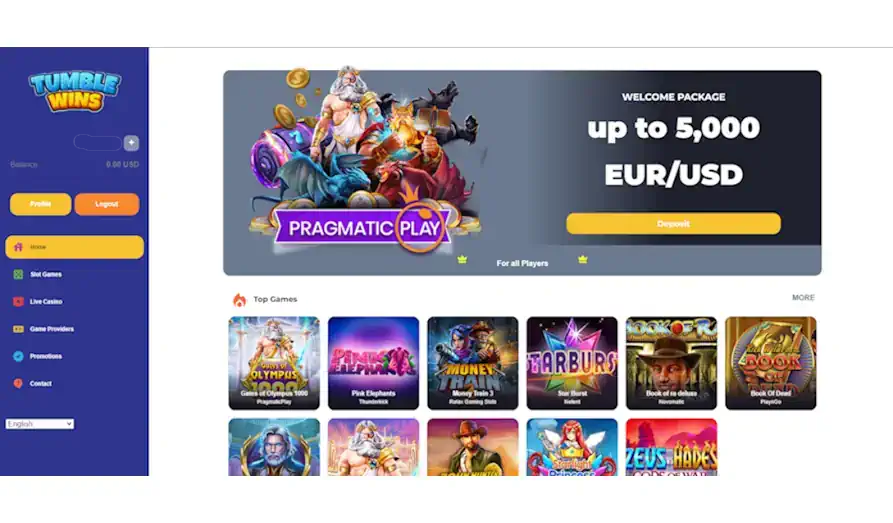Open the Slot Games menu item
This screenshot has width=893, height=523.
[46, 275]
